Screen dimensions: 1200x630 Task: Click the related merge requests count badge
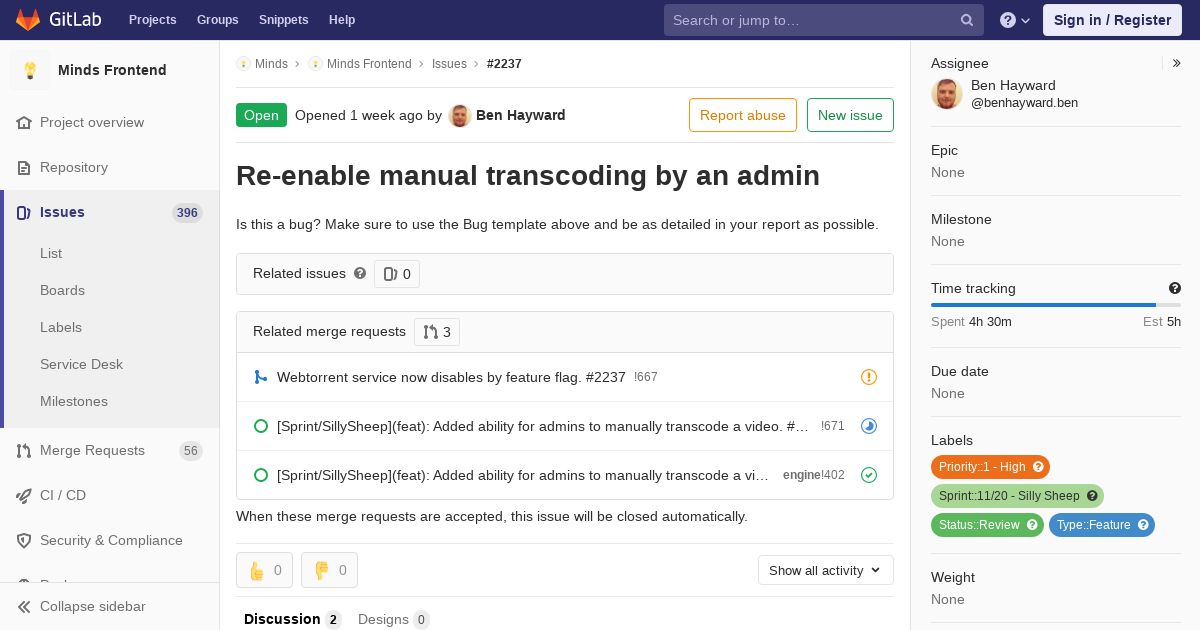(x=437, y=332)
